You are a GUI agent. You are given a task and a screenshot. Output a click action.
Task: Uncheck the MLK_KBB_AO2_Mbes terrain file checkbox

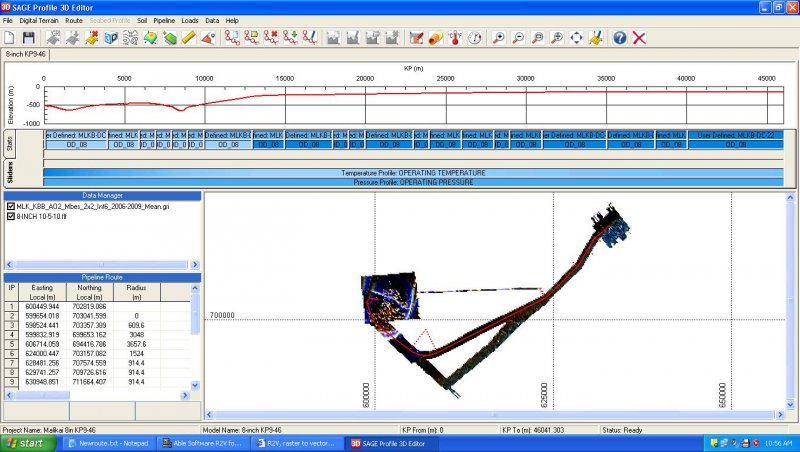(x=11, y=205)
